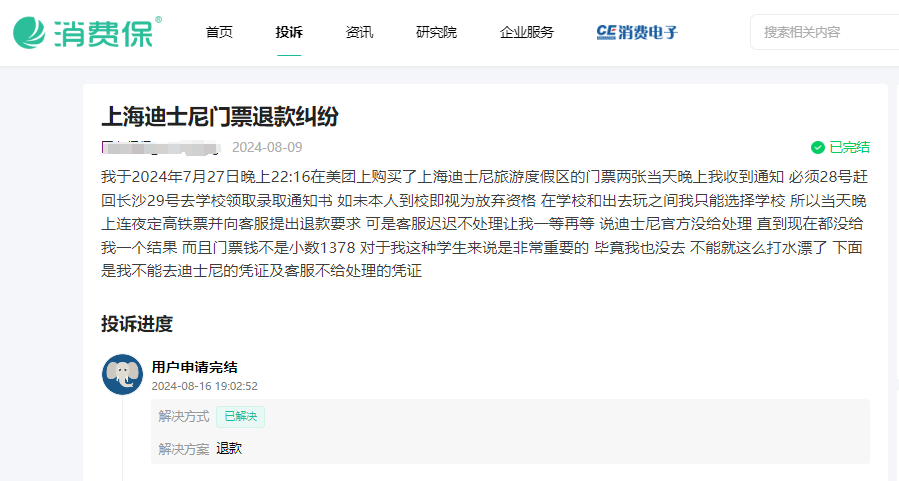Click the 已解决 tag
899x481 pixels.
pos(240,416)
